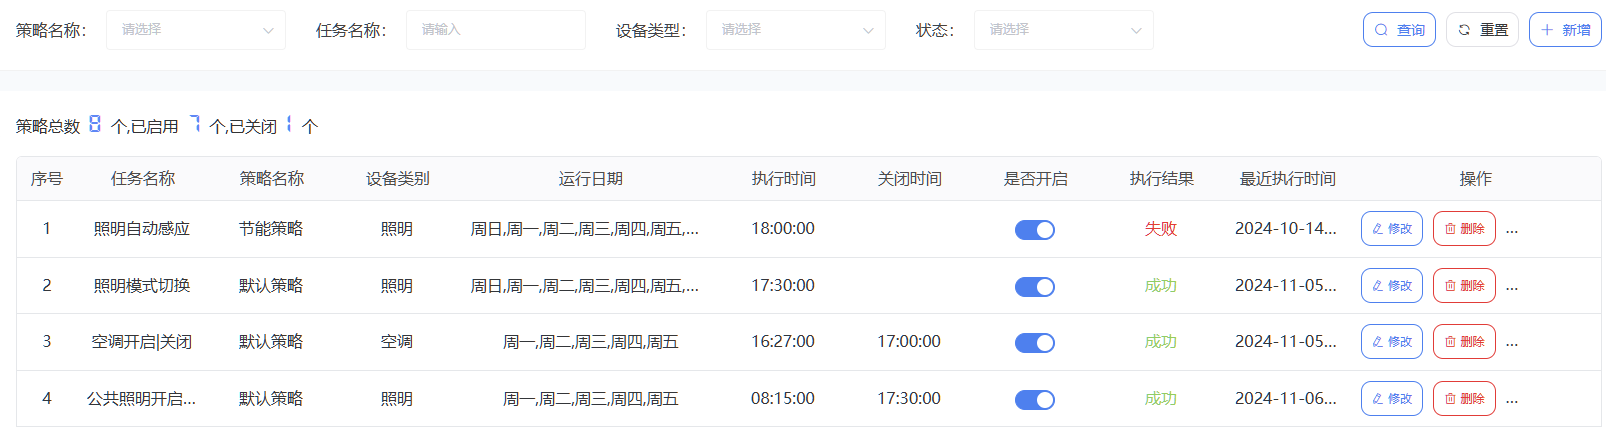Open the 状态 dropdown
Viewport: 1606px width, 427px height.
pos(1064,30)
